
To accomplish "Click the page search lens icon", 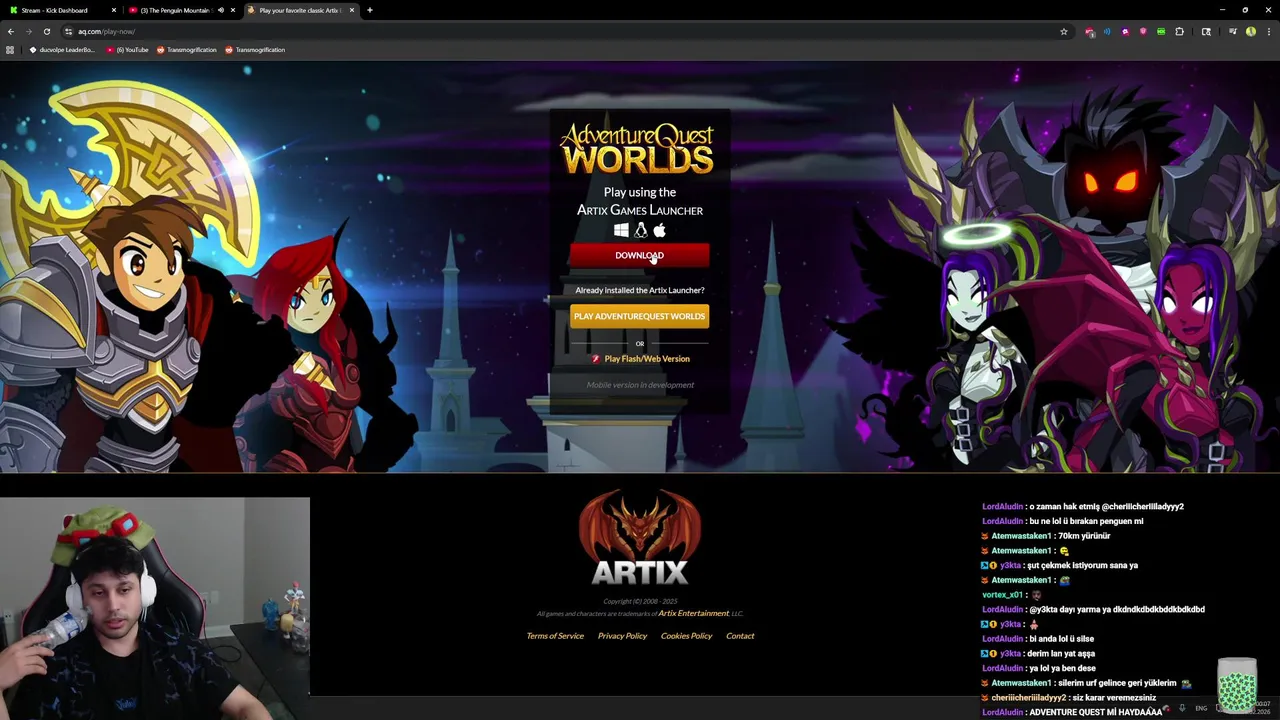I will [x=1206, y=31].
